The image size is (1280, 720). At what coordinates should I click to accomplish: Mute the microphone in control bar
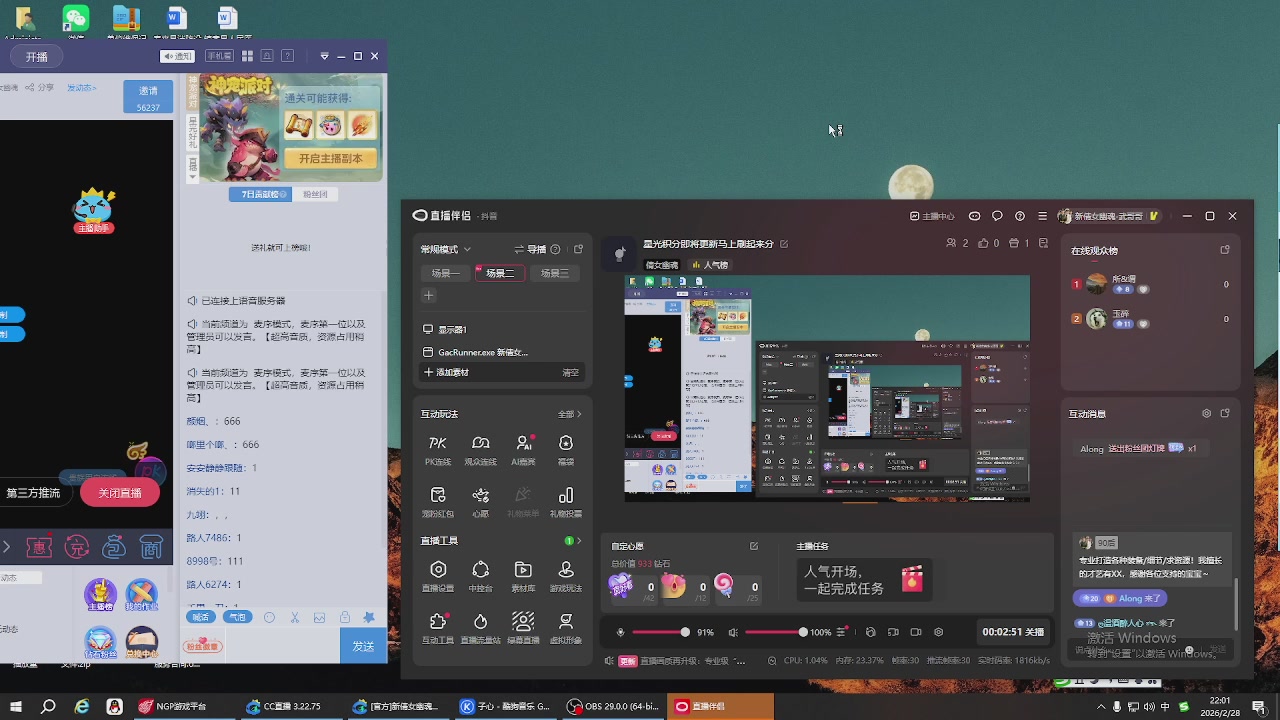[621, 632]
